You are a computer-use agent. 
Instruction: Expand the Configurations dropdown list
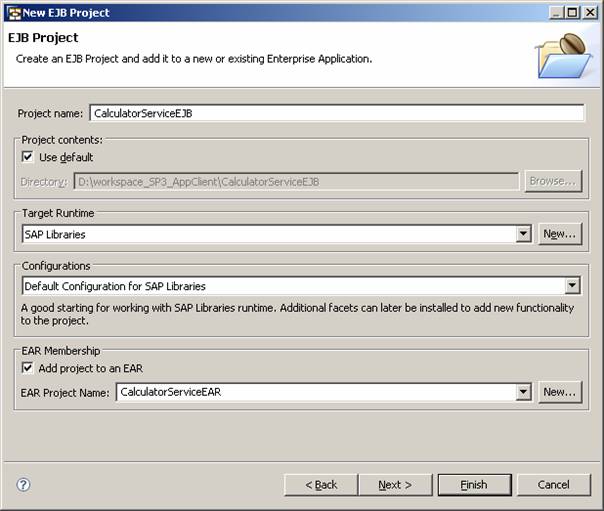(572, 286)
